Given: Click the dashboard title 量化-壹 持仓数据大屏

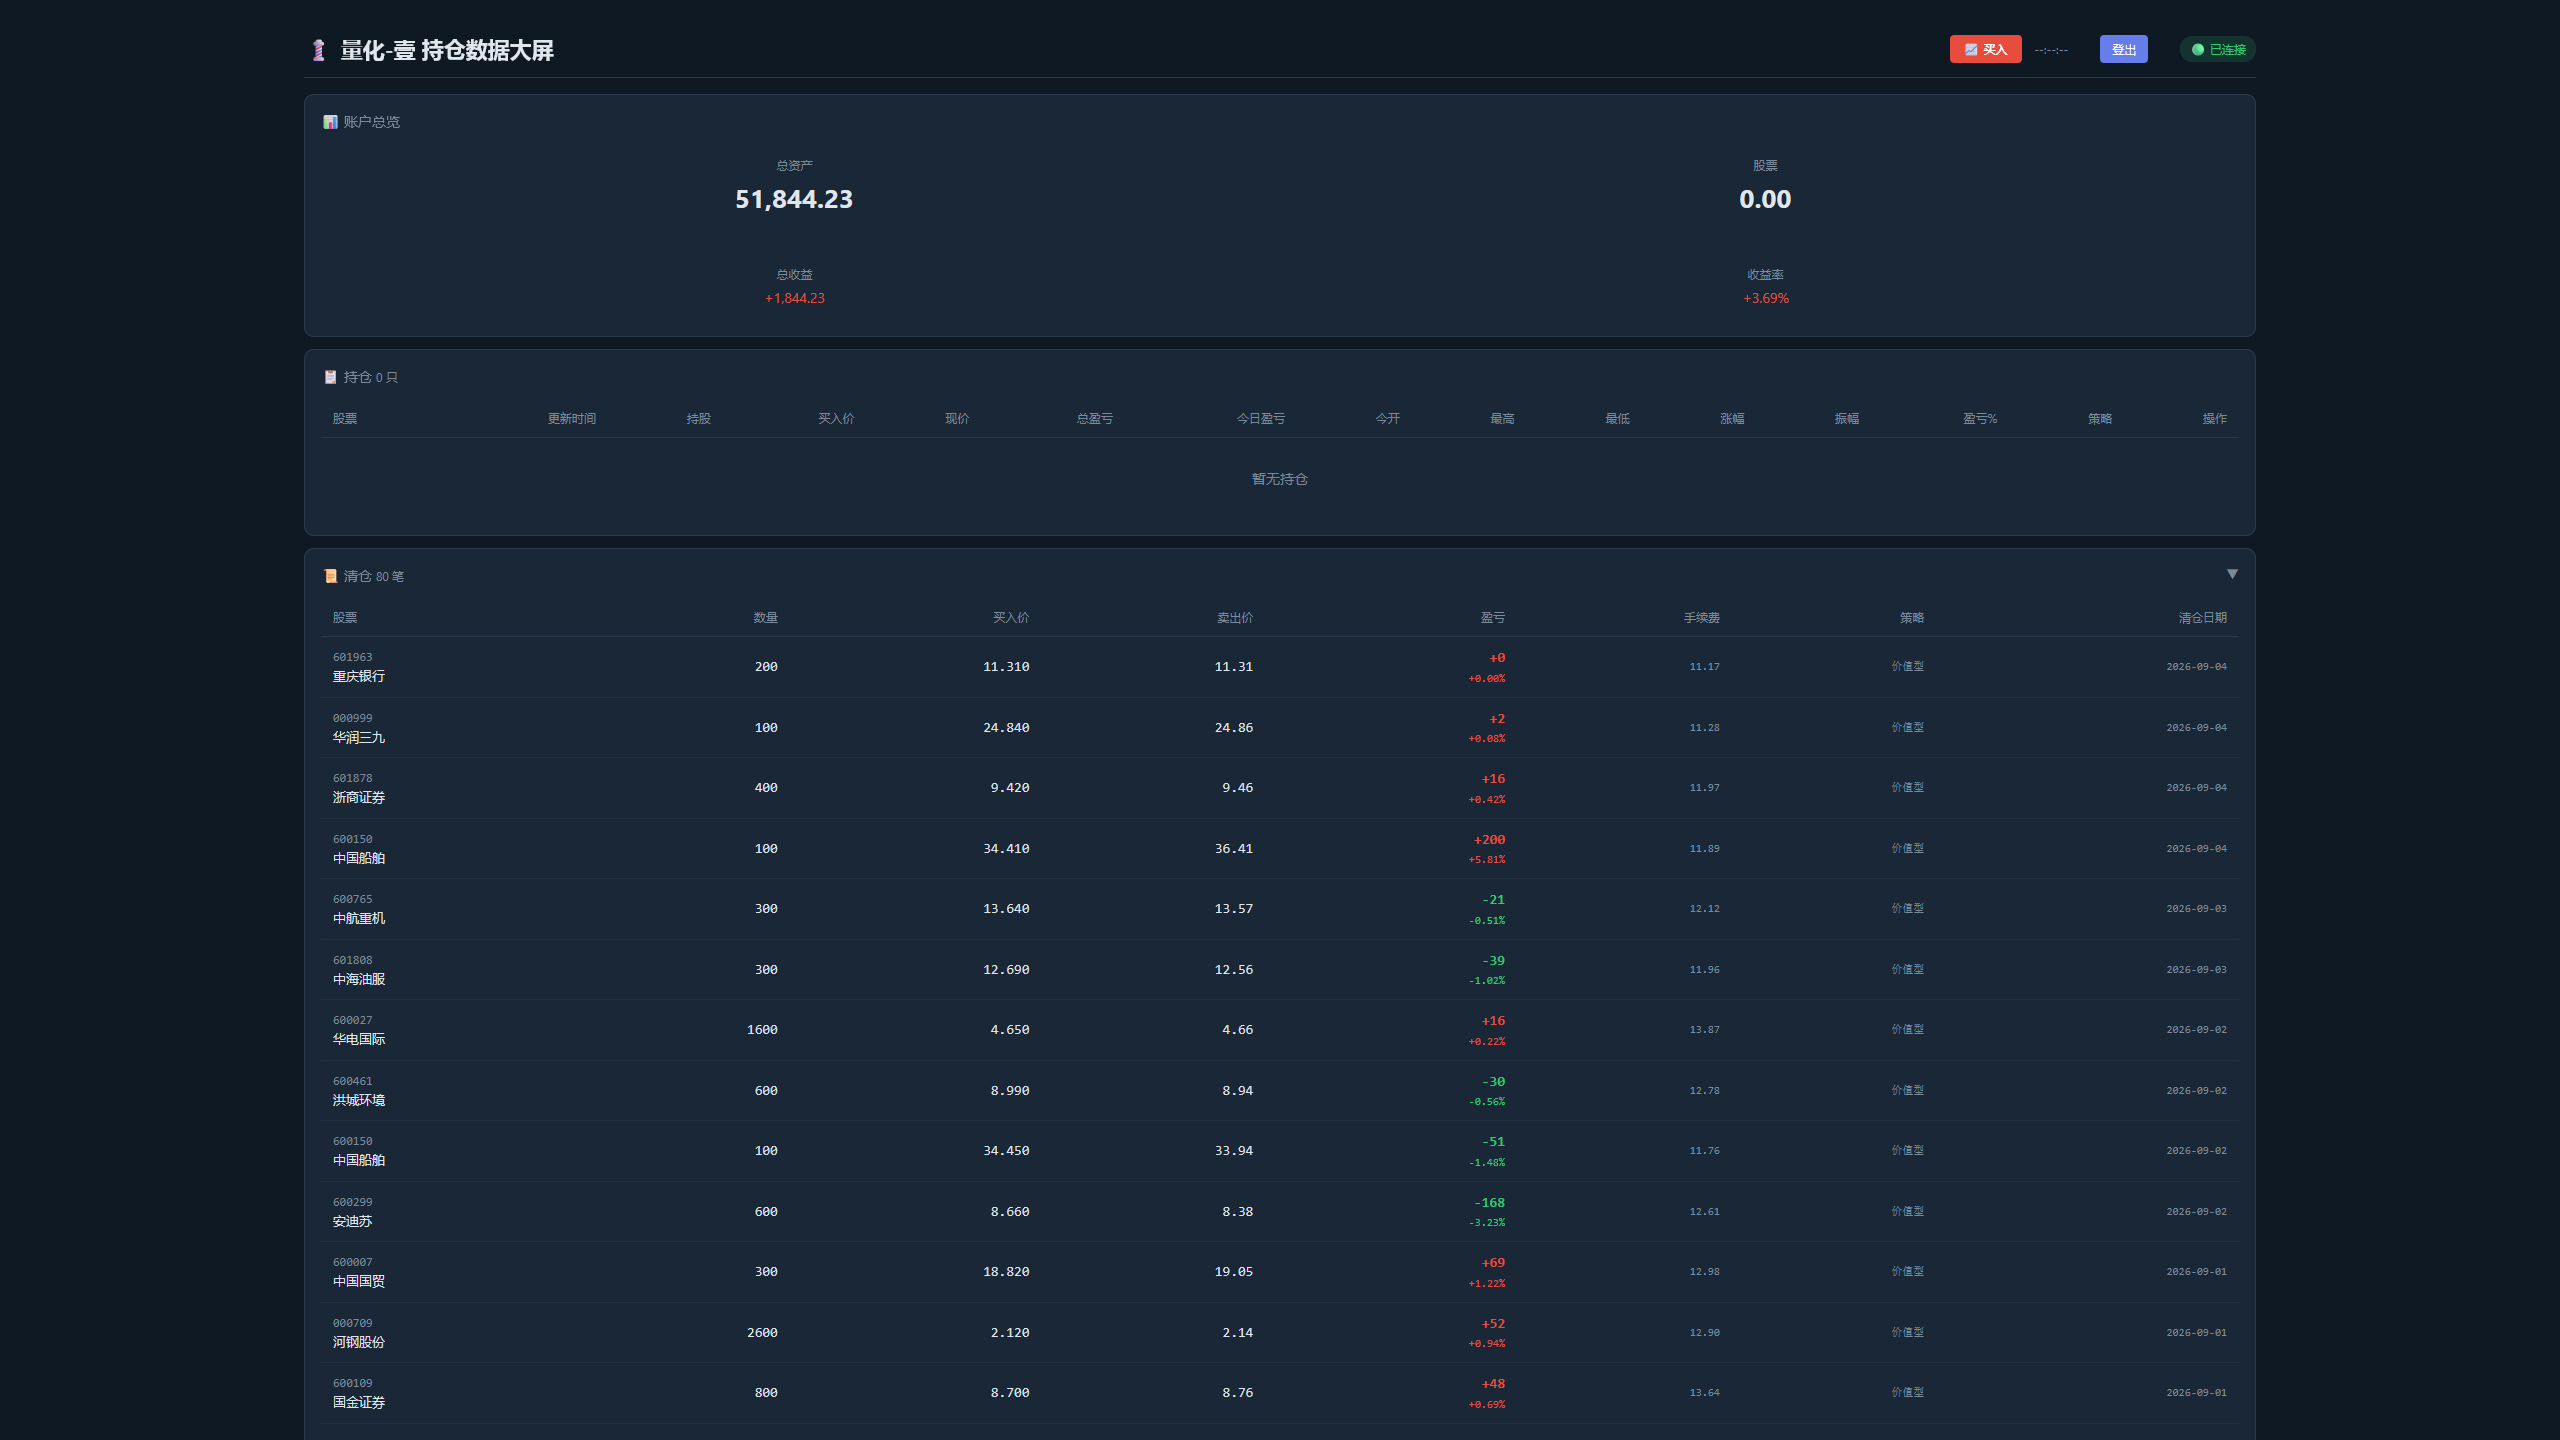Looking at the screenshot, I should 447,50.
